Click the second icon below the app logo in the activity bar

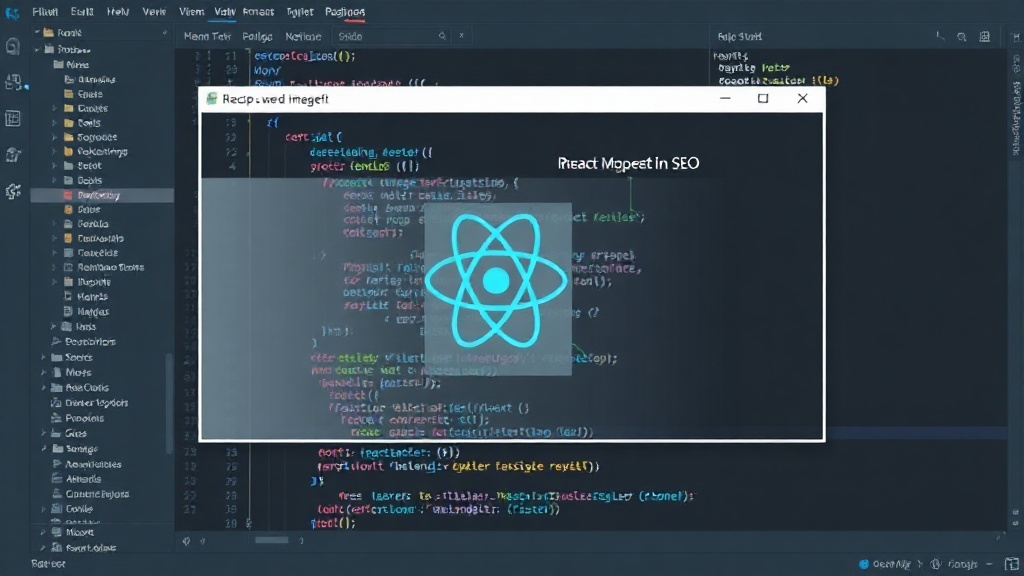13,82
